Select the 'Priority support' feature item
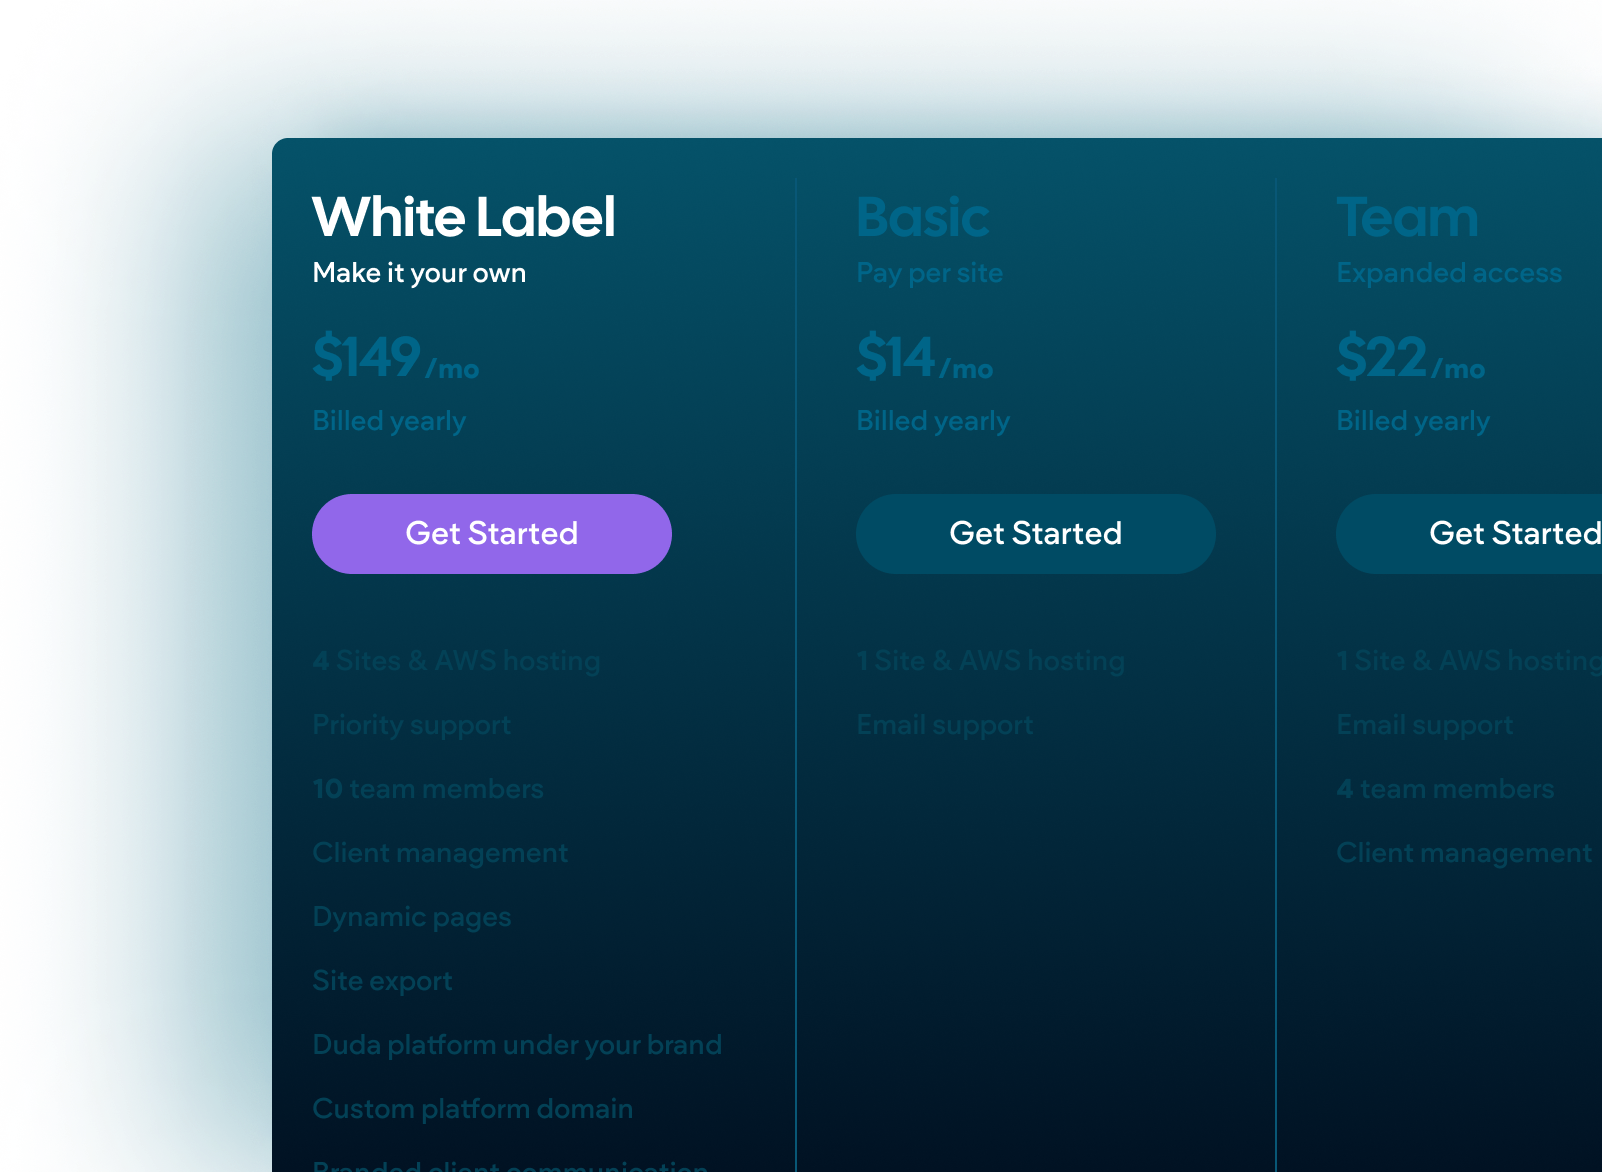Screen dimensions: 1602x1172 point(412,725)
